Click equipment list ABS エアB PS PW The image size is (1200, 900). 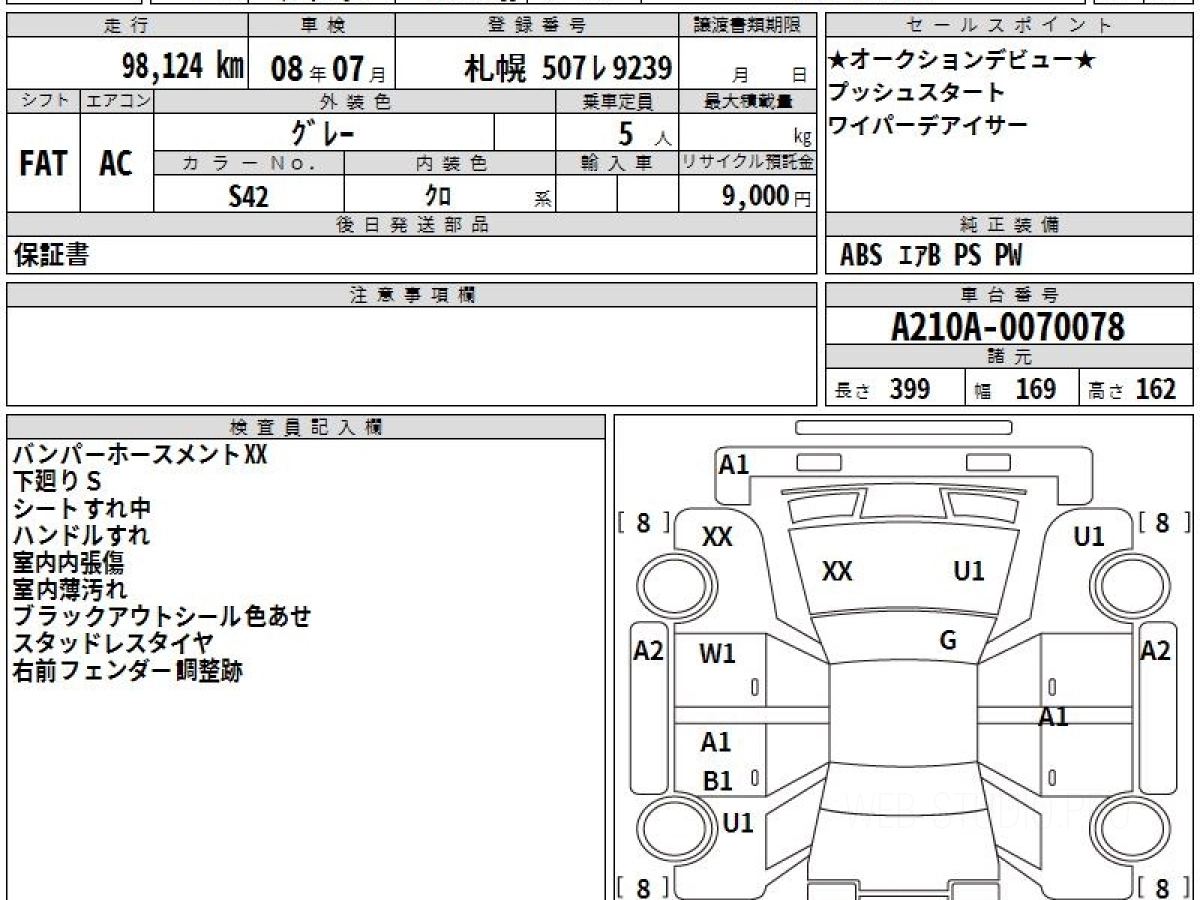tap(931, 256)
